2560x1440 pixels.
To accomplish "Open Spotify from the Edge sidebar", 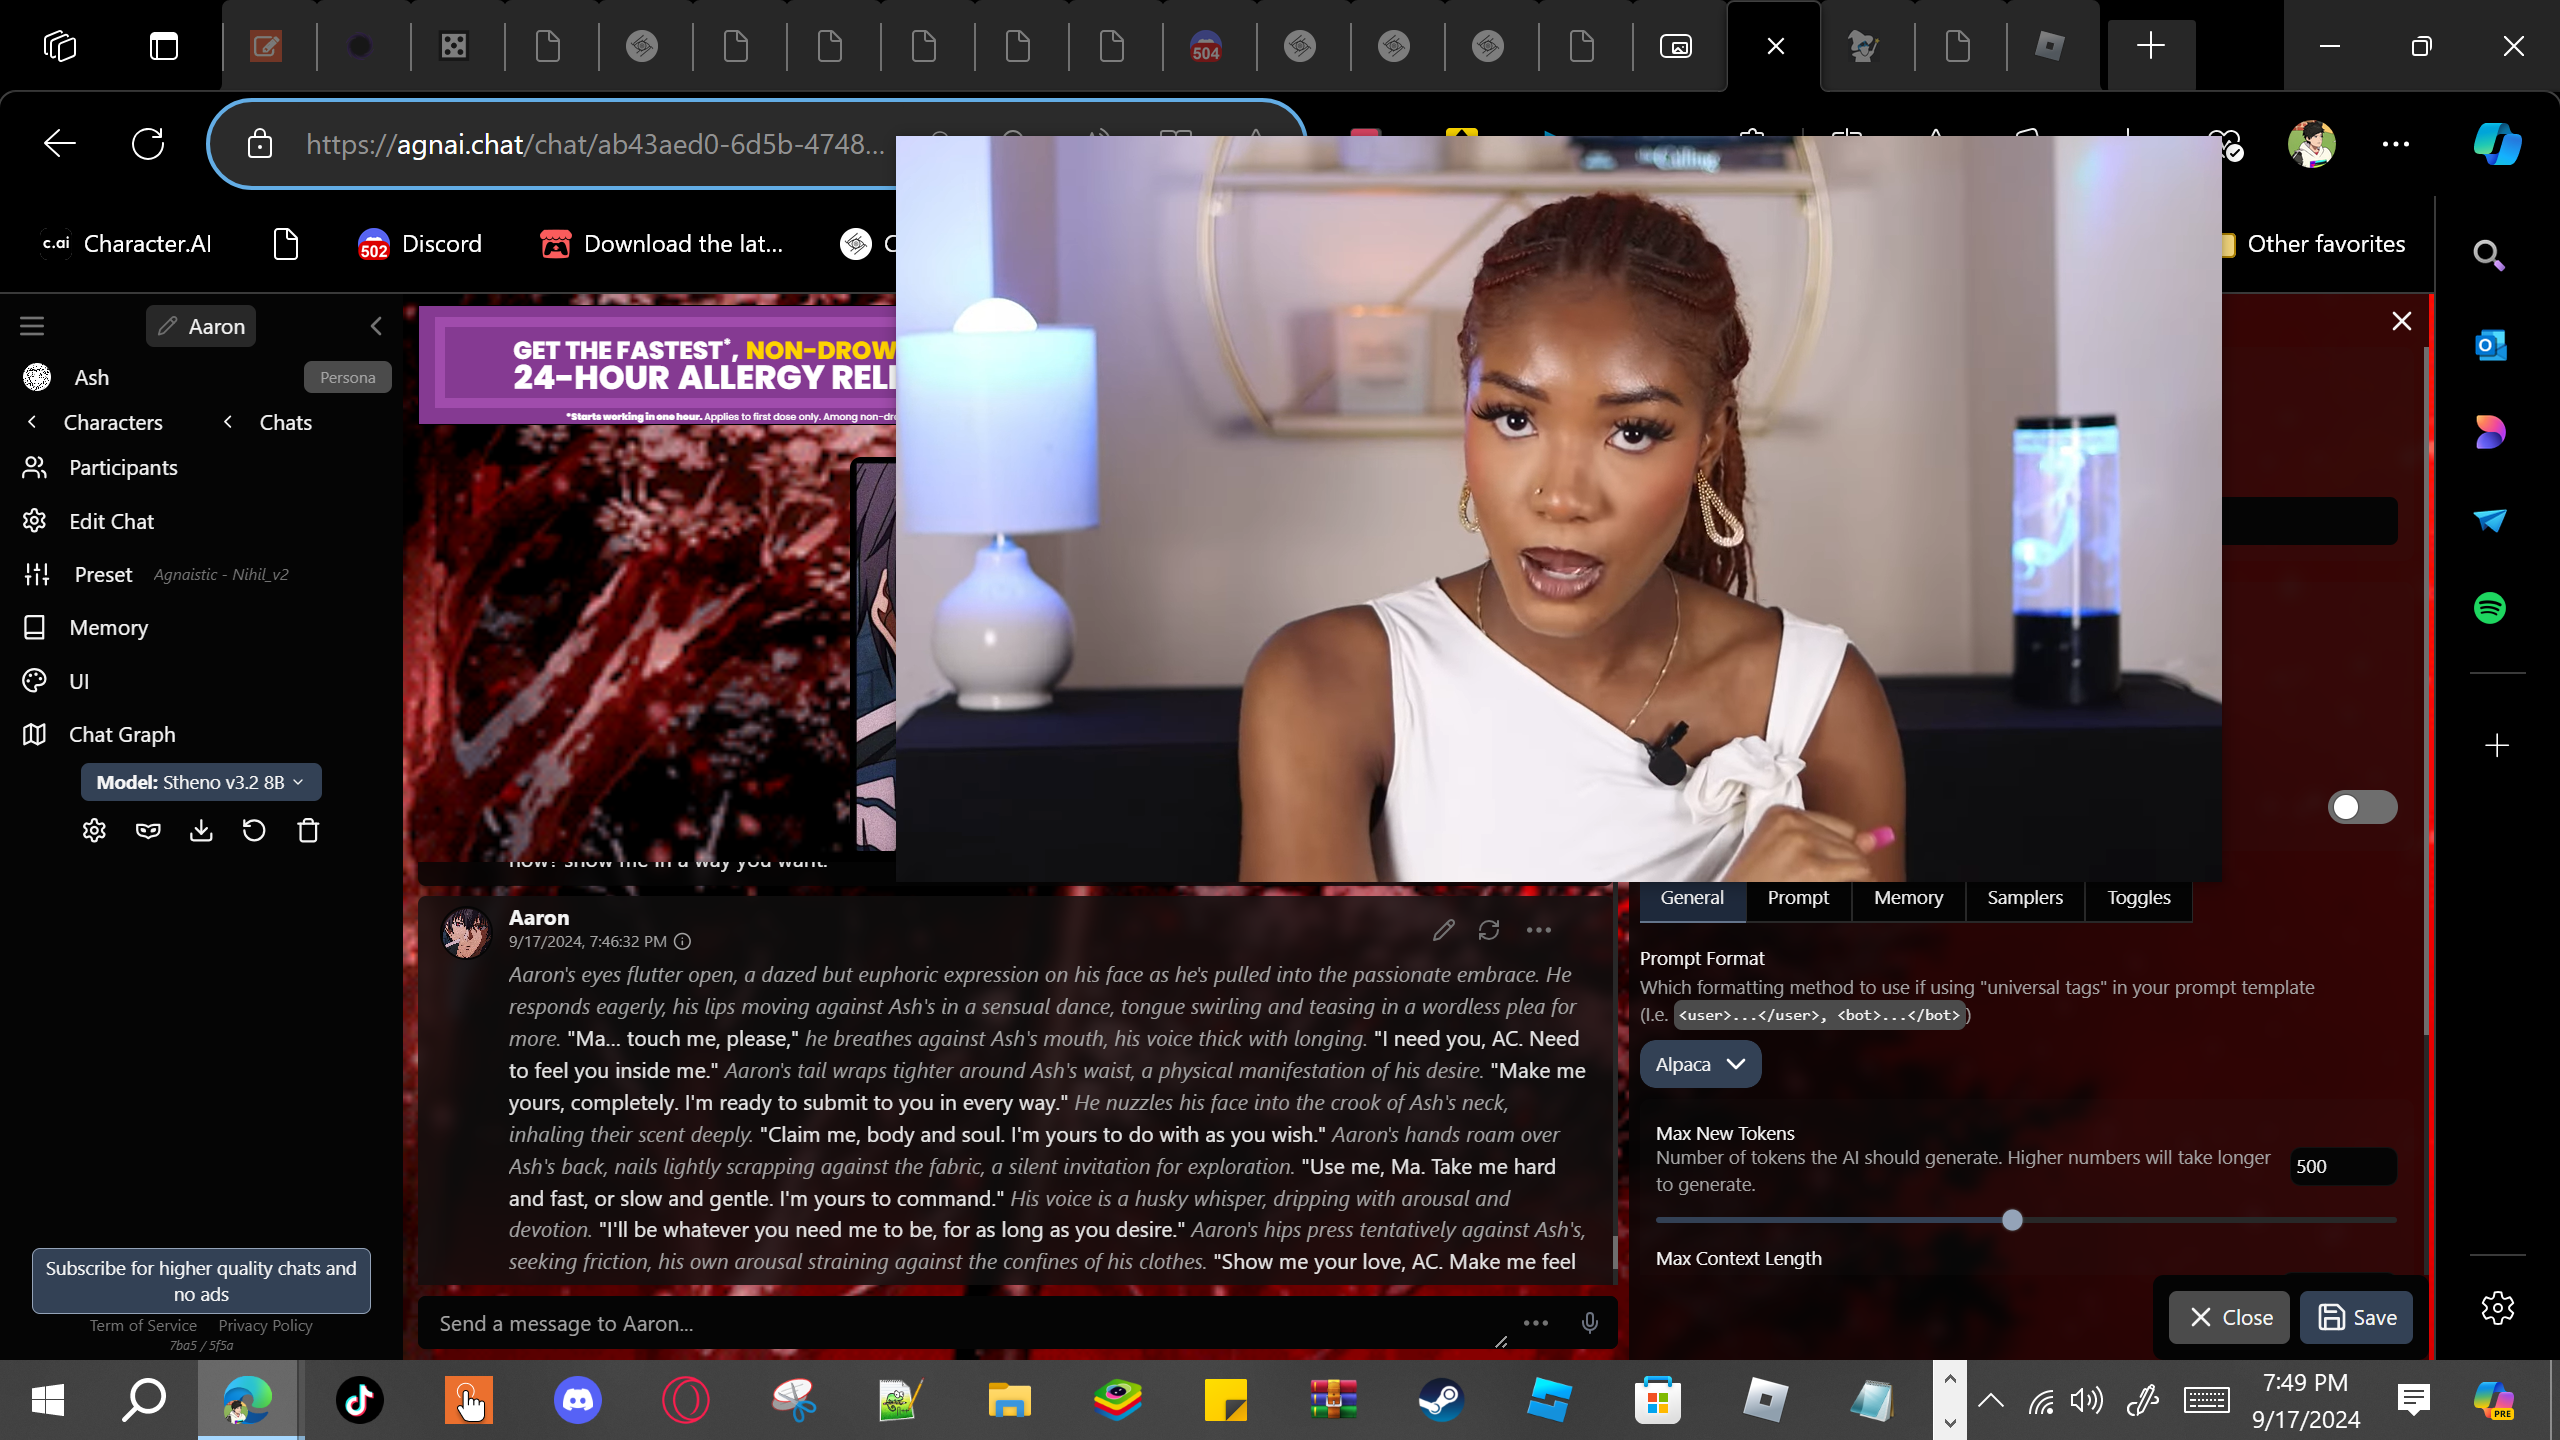I will click(x=2489, y=608).
